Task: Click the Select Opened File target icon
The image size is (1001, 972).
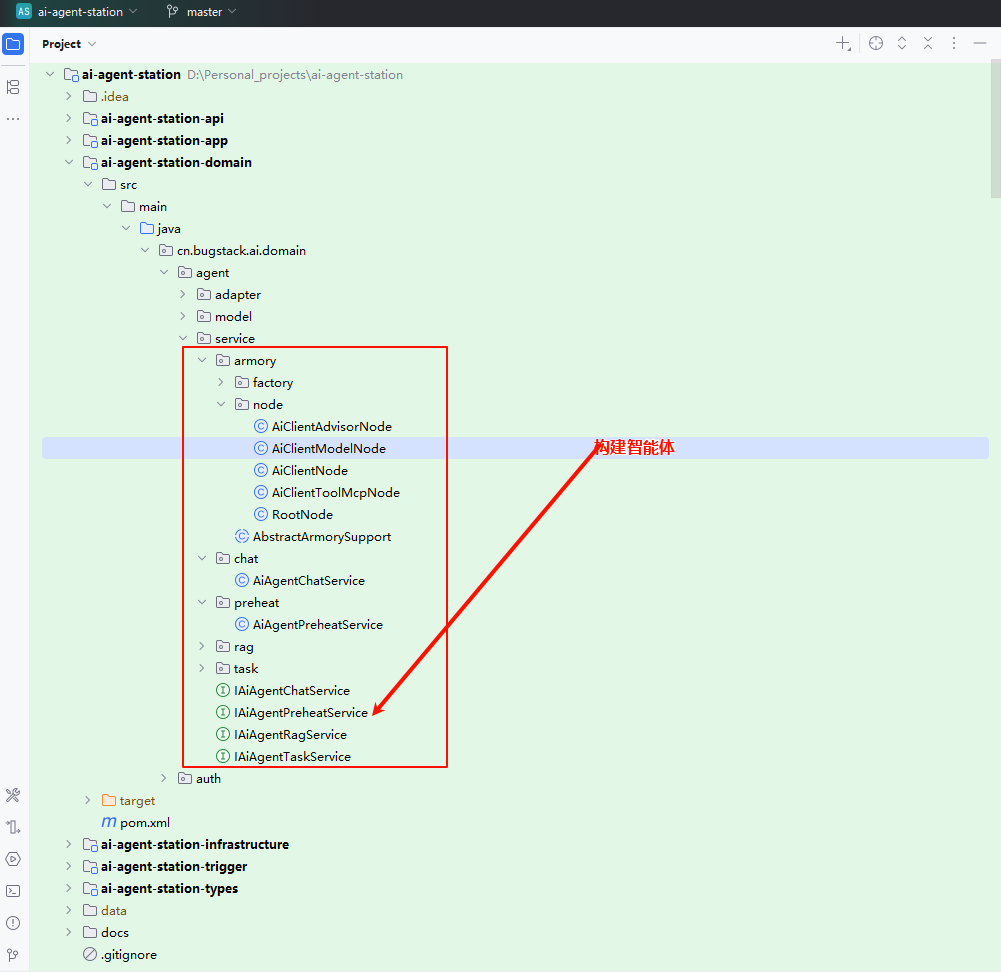Action: [x=876, y=44]
